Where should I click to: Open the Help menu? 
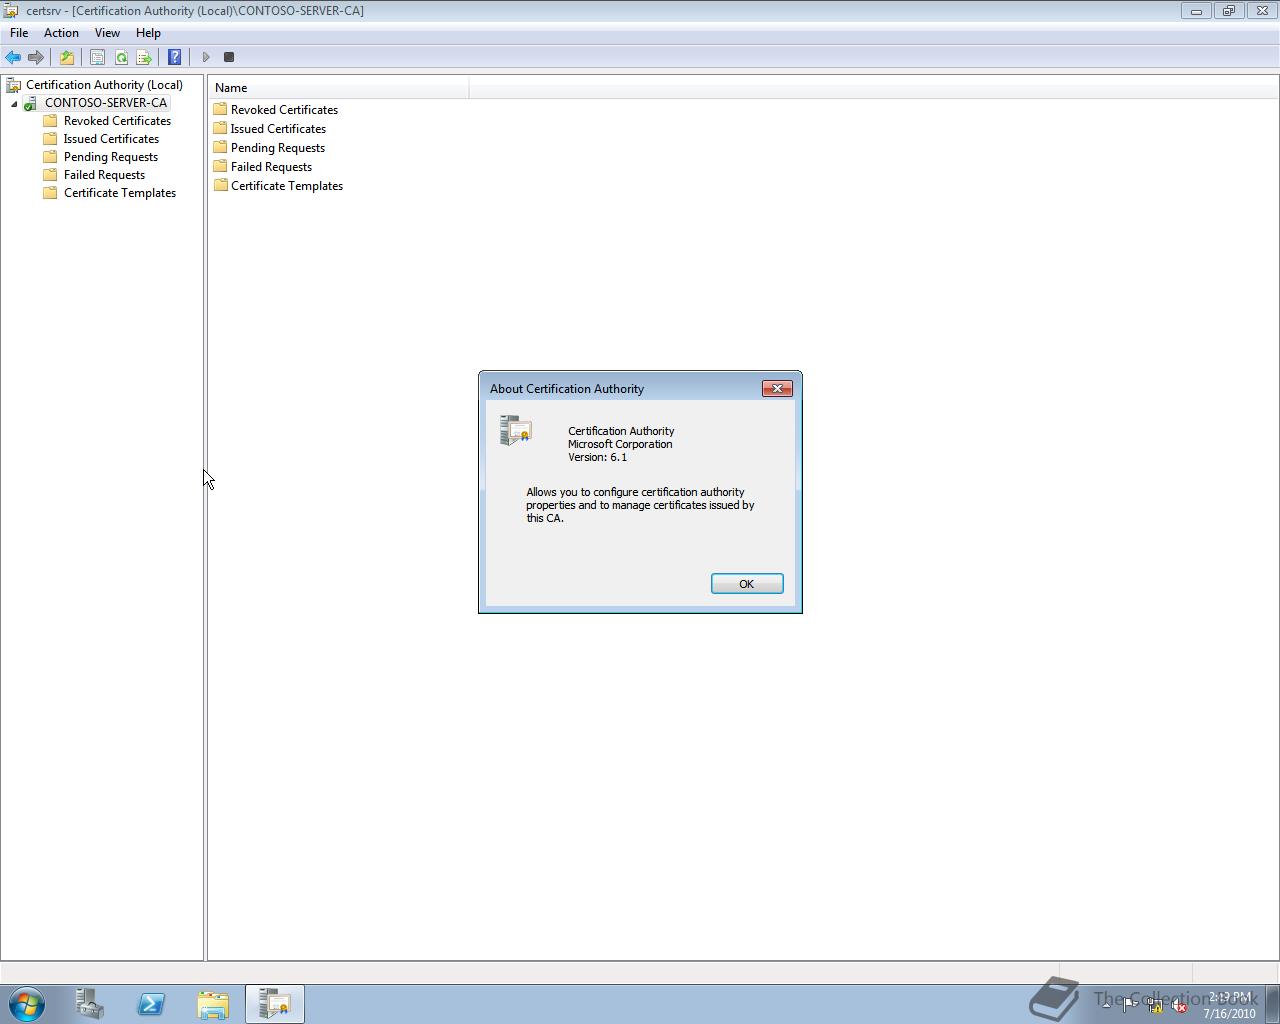pyautogui.click(x=148, y=33)
